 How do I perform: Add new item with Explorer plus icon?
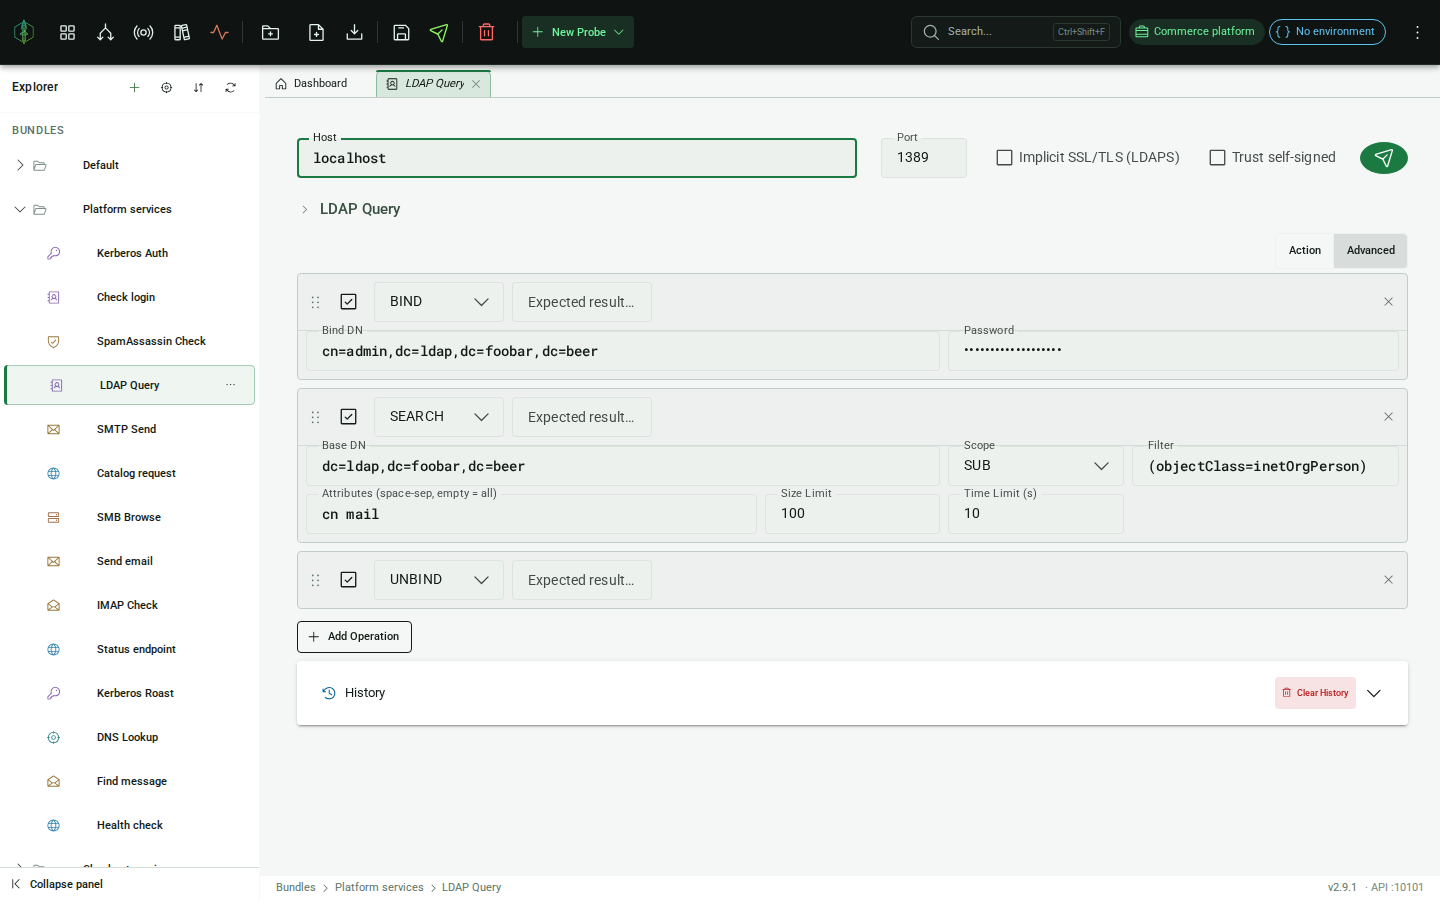tap(134, 87)
